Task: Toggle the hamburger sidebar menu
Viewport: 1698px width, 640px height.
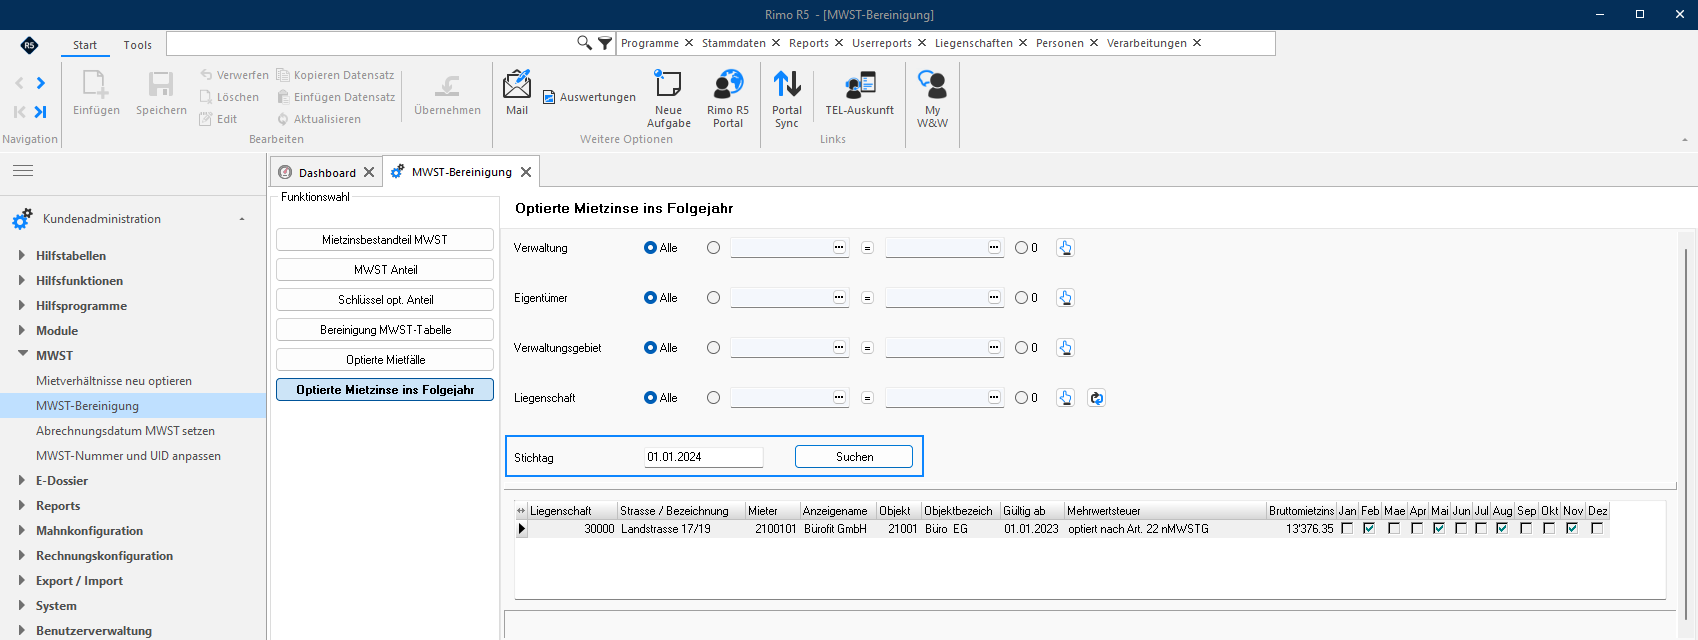Action: 23,171
